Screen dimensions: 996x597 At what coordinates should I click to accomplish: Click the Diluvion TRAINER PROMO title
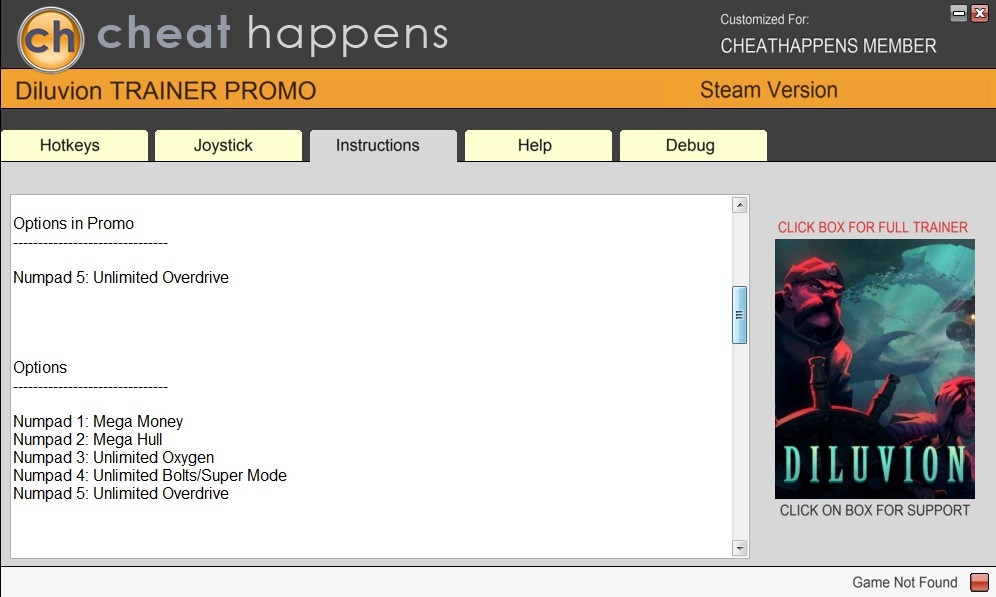point(166,91)
